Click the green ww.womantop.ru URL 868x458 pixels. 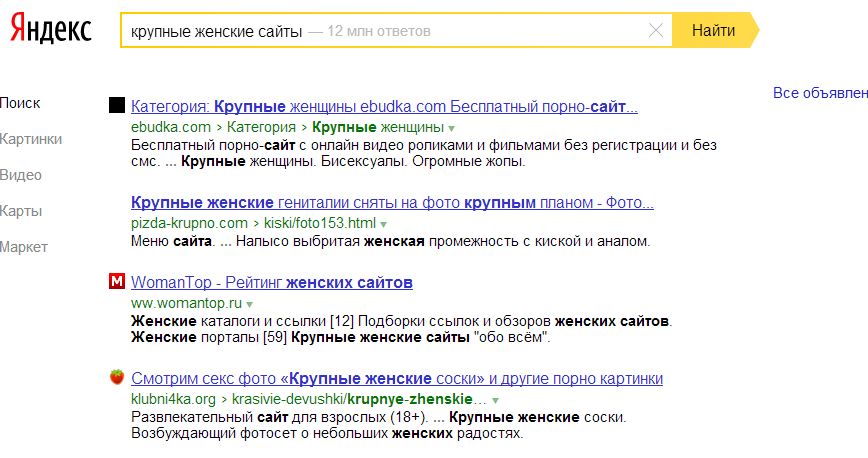pyautogui.click(x=186, y=302)
